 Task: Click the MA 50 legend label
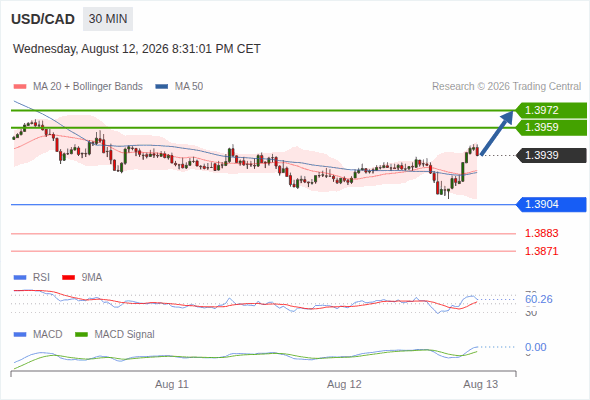click(x=189, y=87)
